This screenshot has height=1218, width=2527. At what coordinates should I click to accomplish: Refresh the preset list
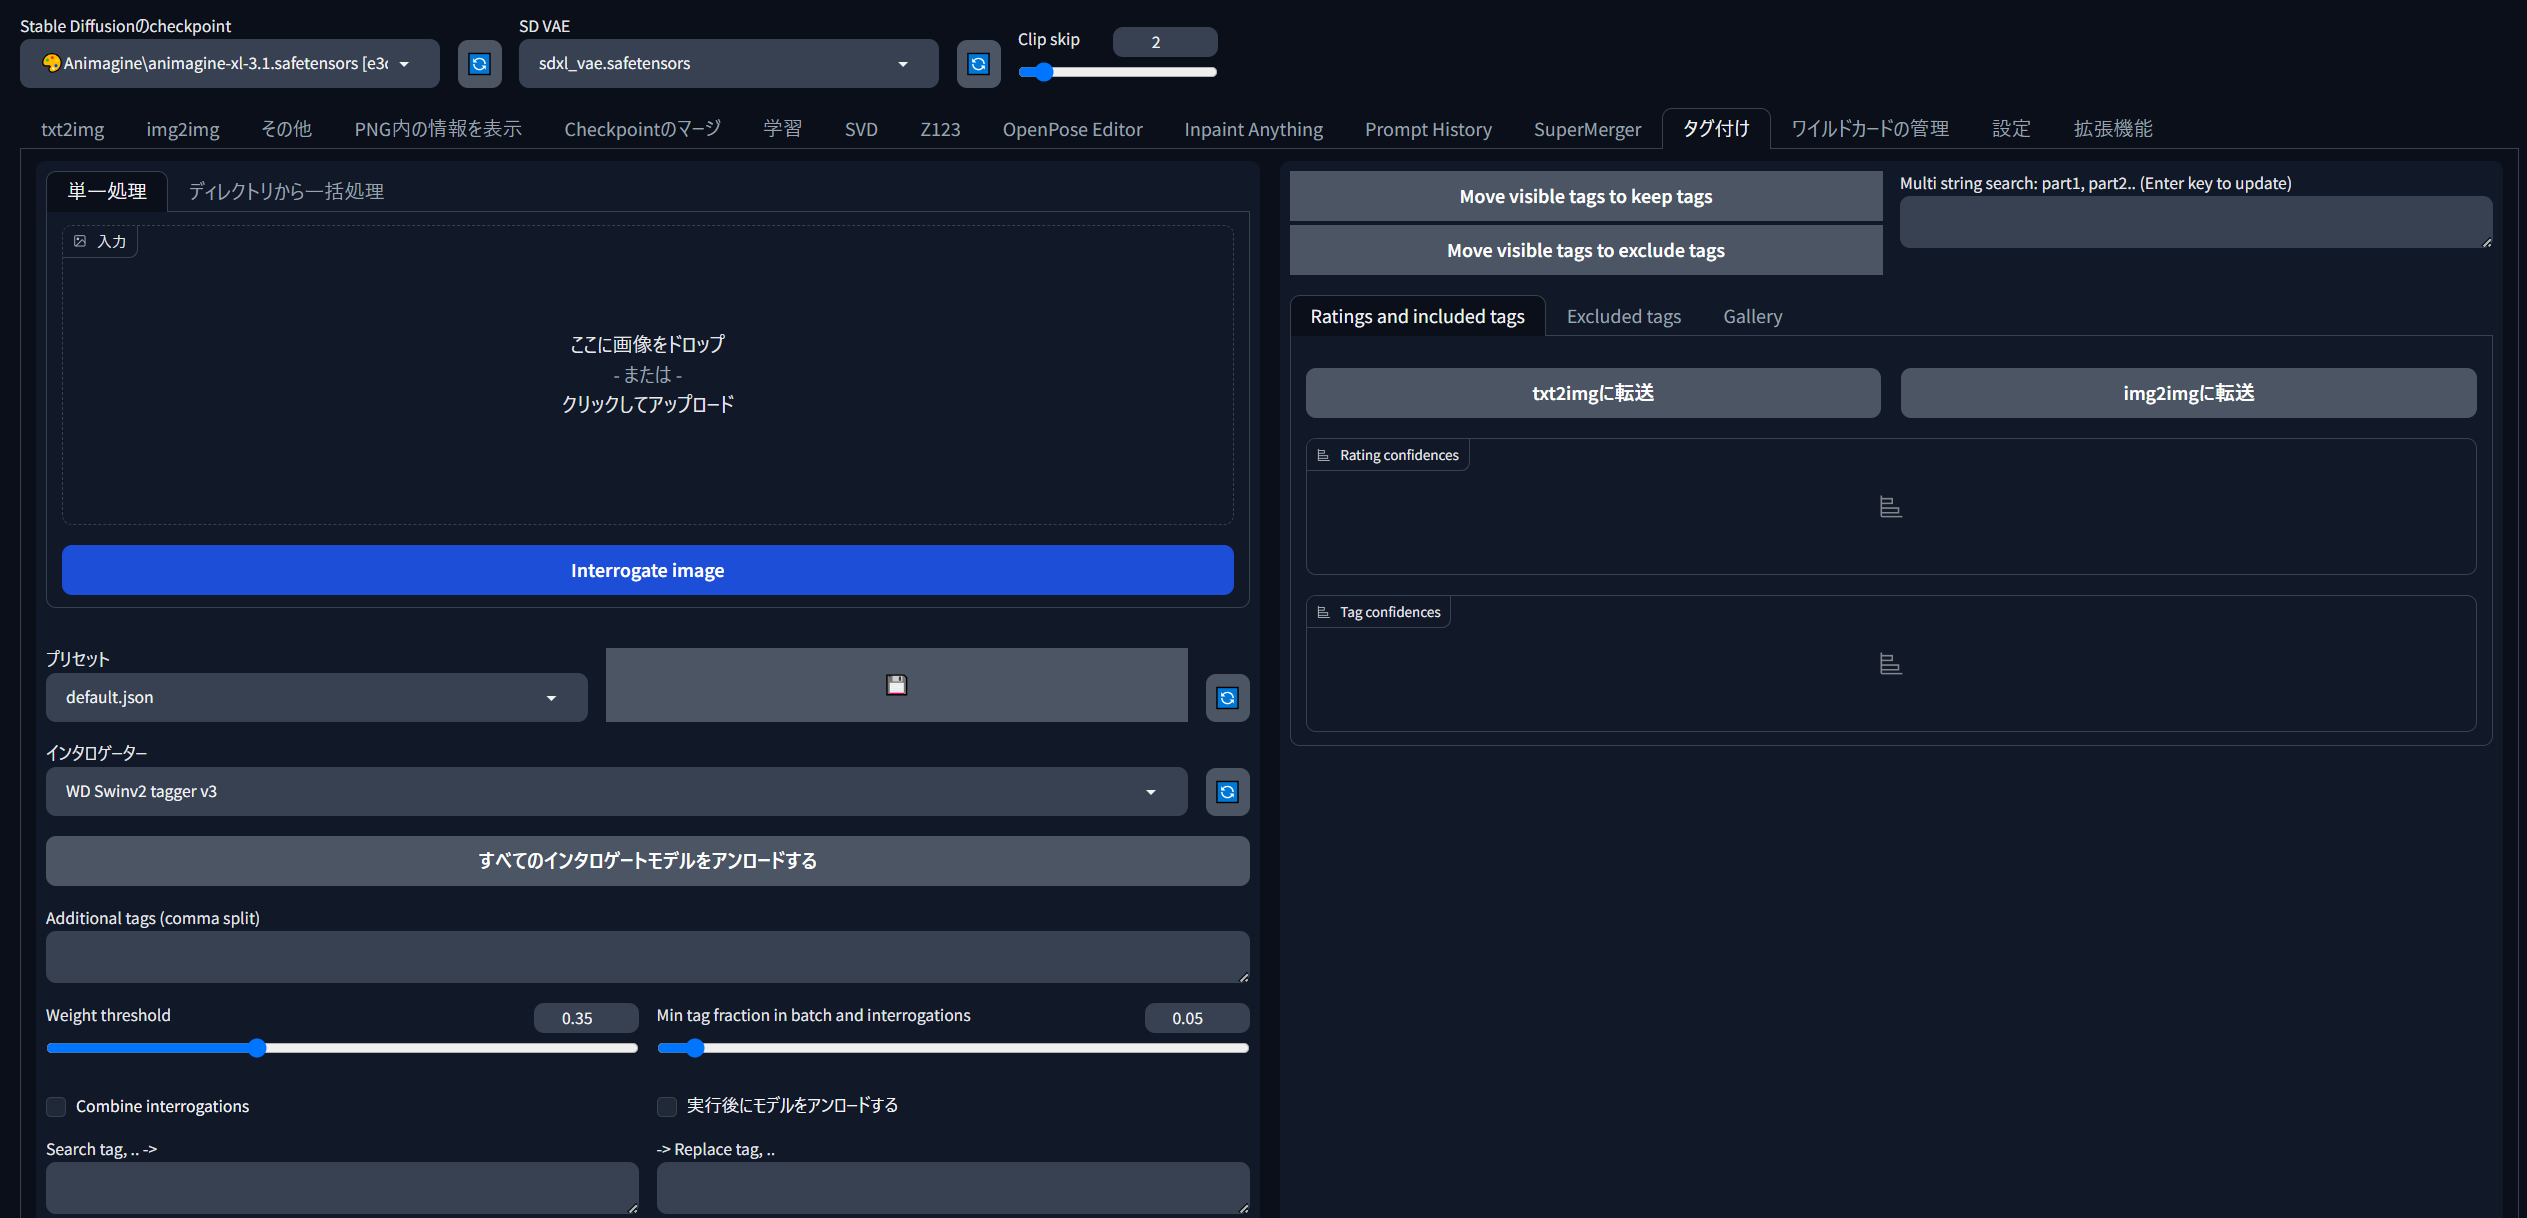[x=1227, y=698]
